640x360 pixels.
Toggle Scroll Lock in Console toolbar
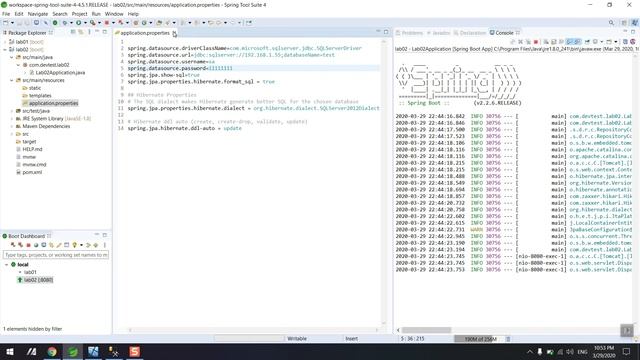[x=554, y=42]
